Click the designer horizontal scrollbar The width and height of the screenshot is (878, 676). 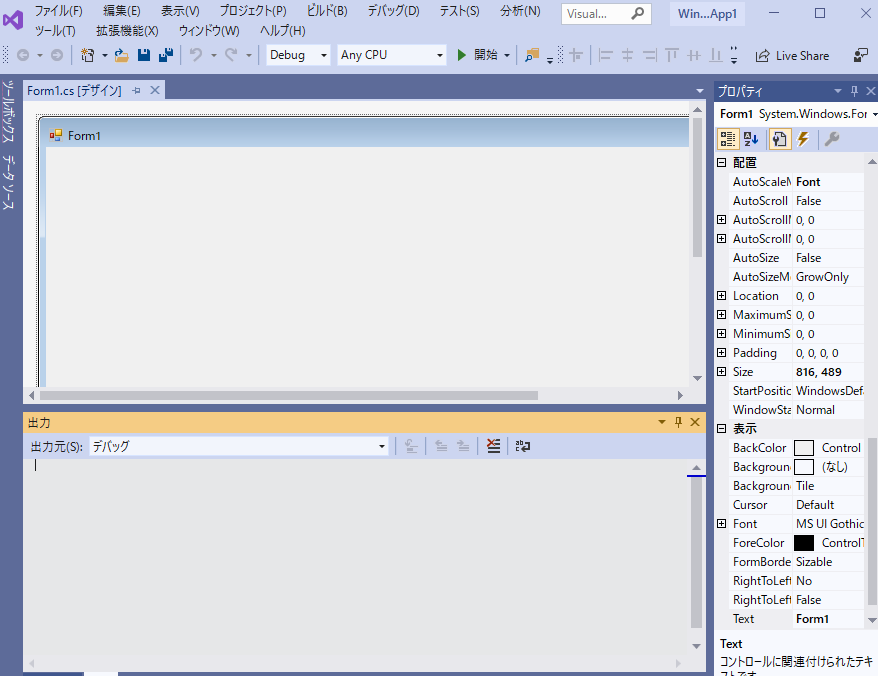point(288,395)
